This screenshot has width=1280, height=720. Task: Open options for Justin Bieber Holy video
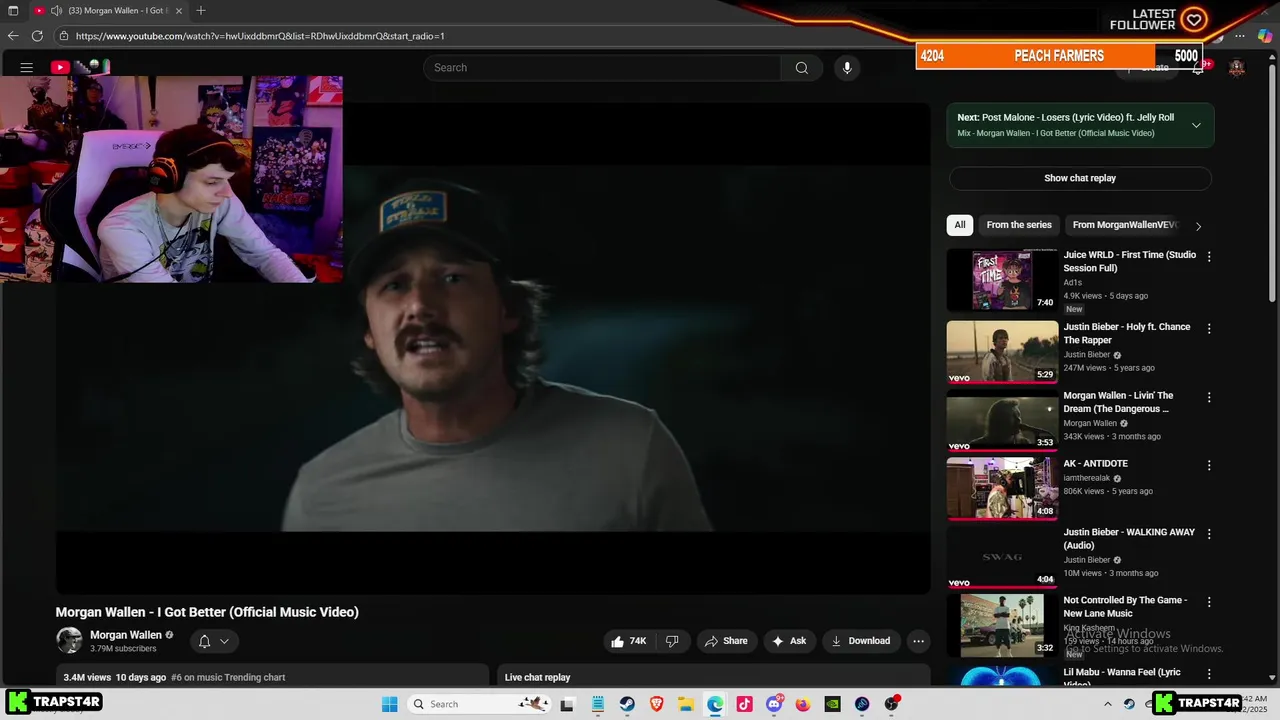point(1209,329)
